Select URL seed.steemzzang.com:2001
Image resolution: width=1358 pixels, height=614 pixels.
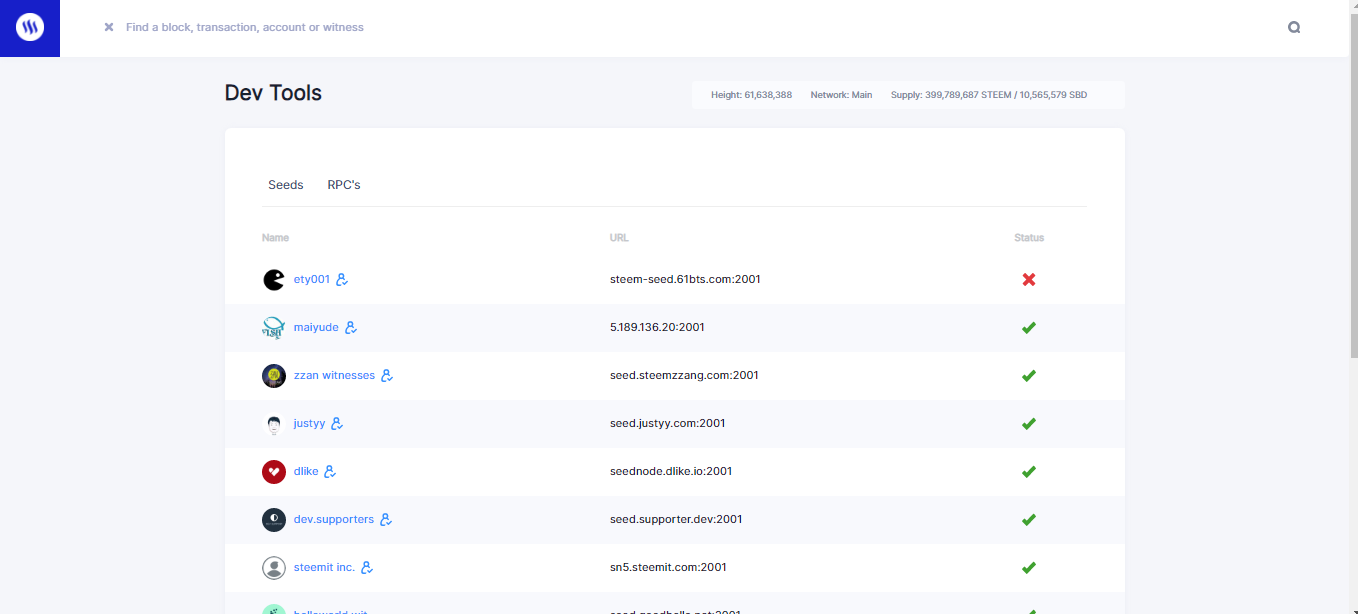[x=684, y=376]
